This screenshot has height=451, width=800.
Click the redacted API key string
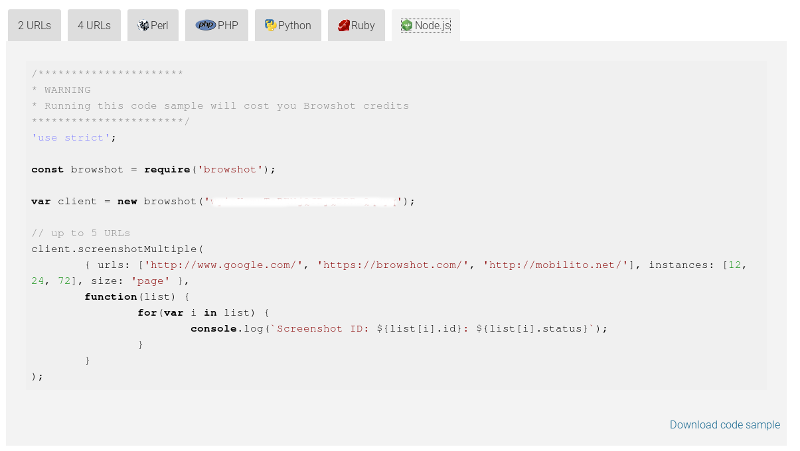click(x=303, y=202)
